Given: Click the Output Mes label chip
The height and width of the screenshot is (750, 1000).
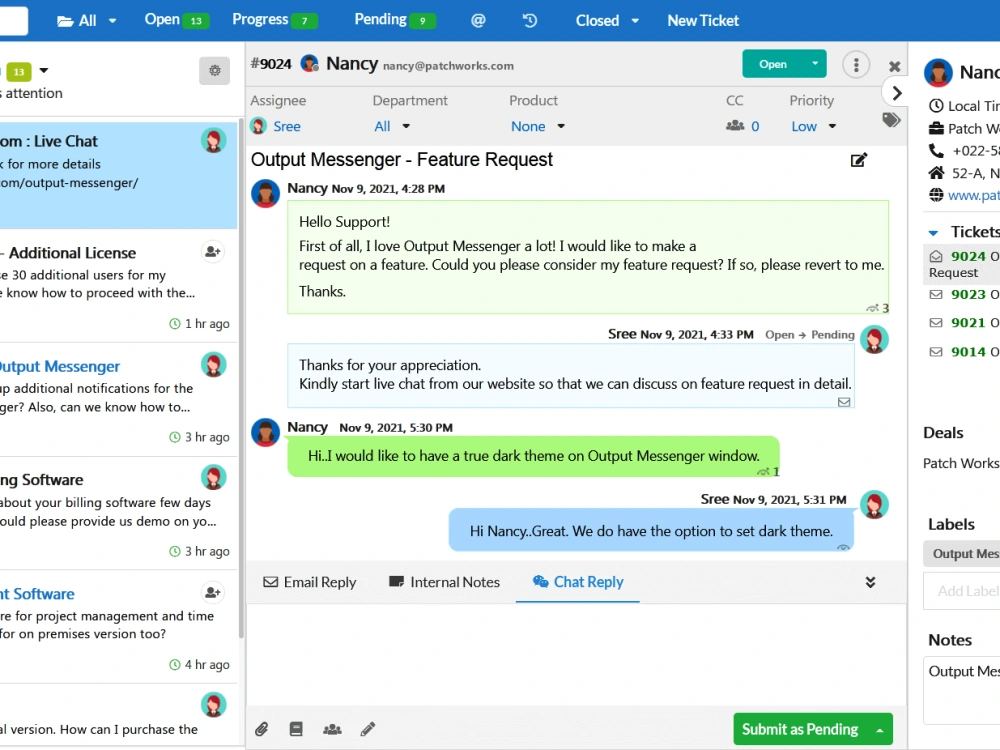Looking at the screenshot, I should coord(962,554).
